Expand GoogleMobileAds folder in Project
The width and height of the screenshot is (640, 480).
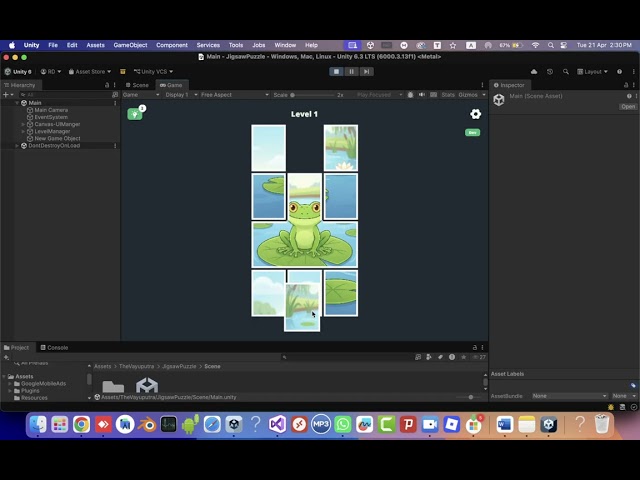coord(10,384)
